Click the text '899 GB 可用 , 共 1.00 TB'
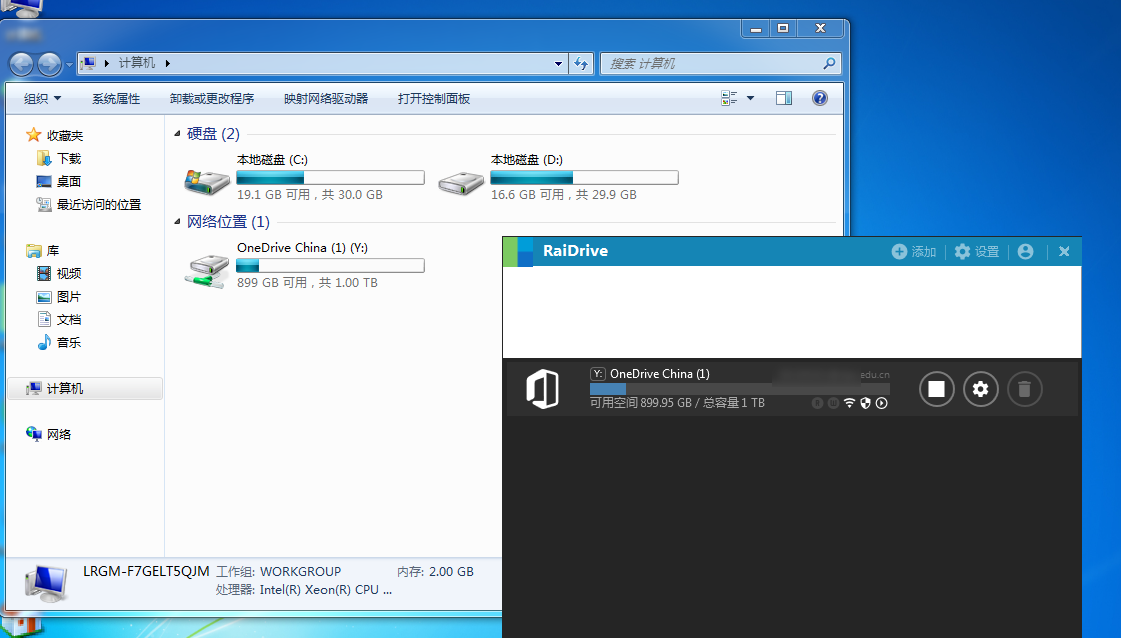The height and width of the screenshot is (638, 1121). 307,283
